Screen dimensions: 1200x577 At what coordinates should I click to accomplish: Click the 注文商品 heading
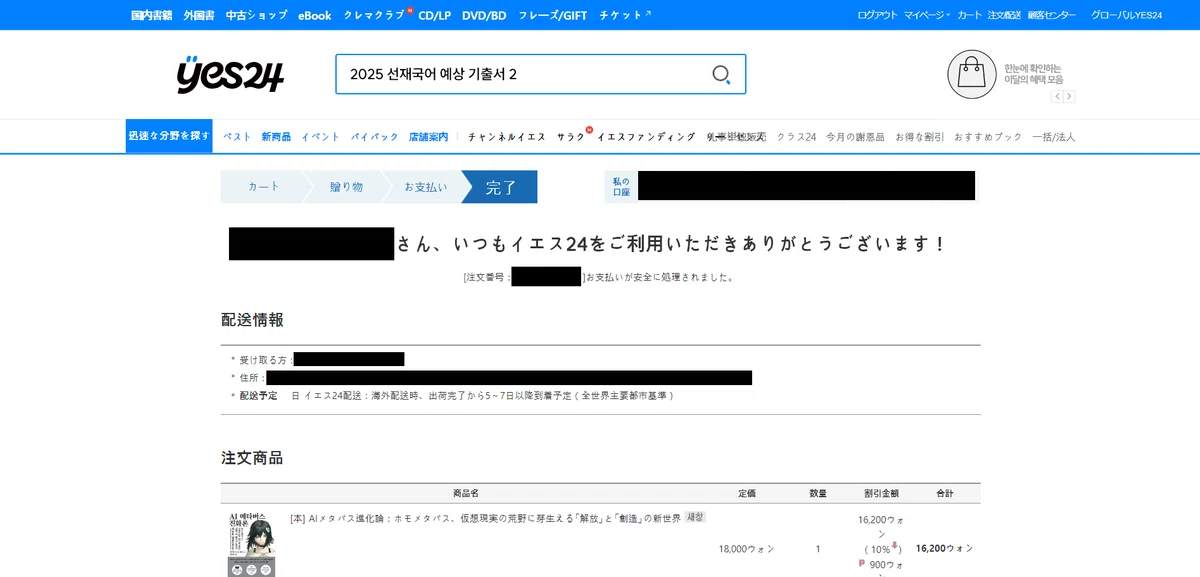(x=252, y=458)
